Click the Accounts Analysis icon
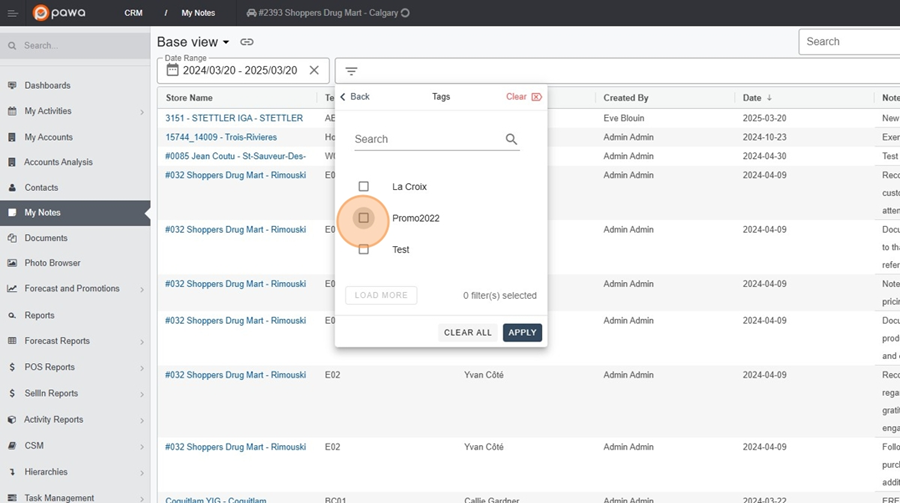900x503 pixels. click(12, 162)
